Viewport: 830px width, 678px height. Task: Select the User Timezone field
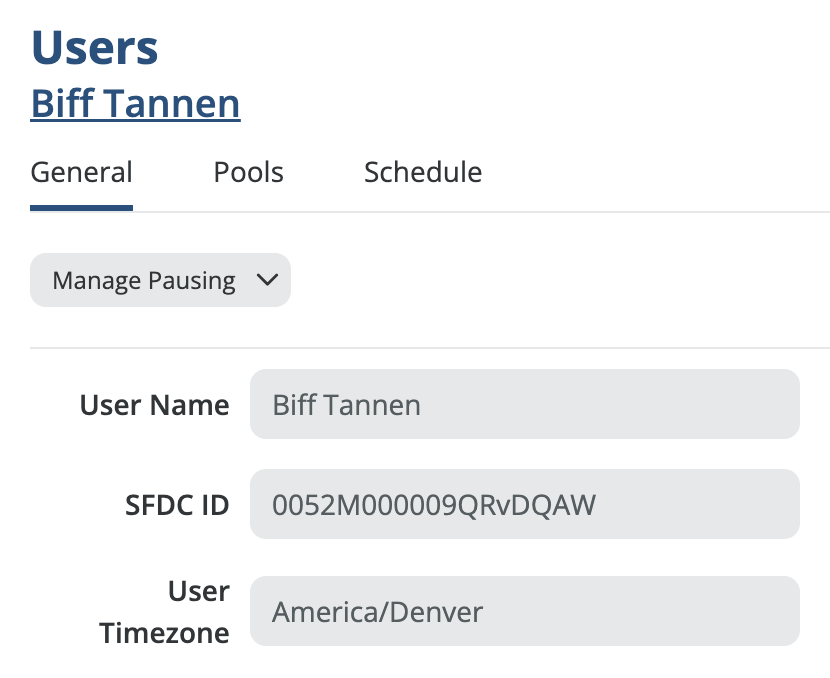pyautogui.click(x=524, y=611)
